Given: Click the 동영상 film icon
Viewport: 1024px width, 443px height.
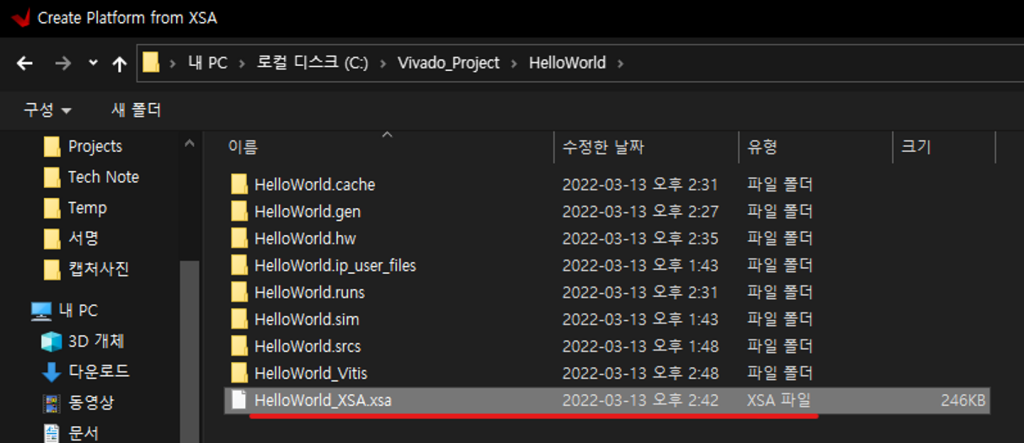Looking at the screenshot, I should tap(51, 403).
